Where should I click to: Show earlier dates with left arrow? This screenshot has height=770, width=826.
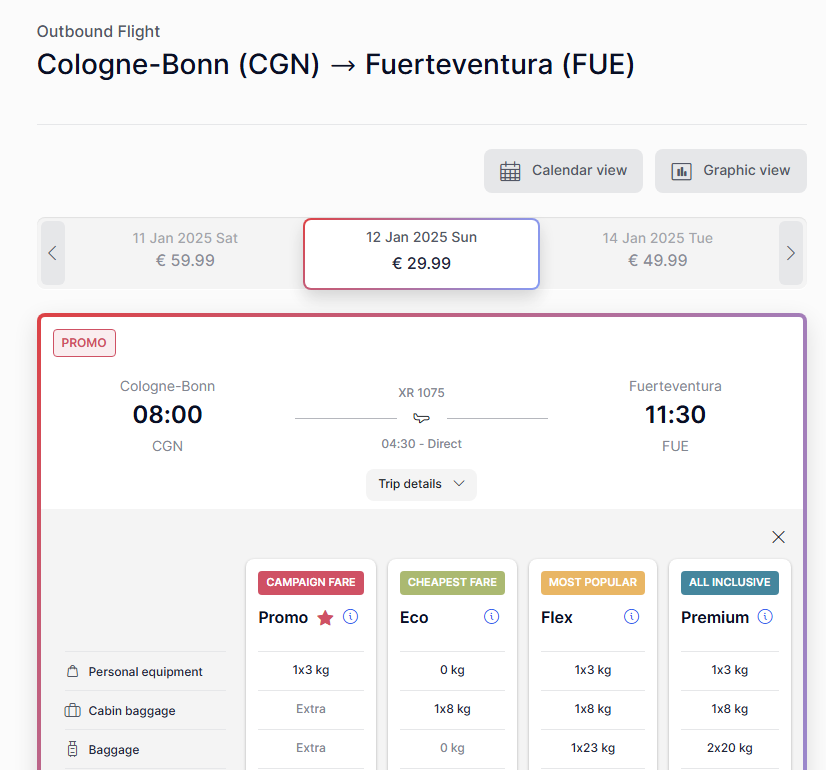click(x=53, y=253)
